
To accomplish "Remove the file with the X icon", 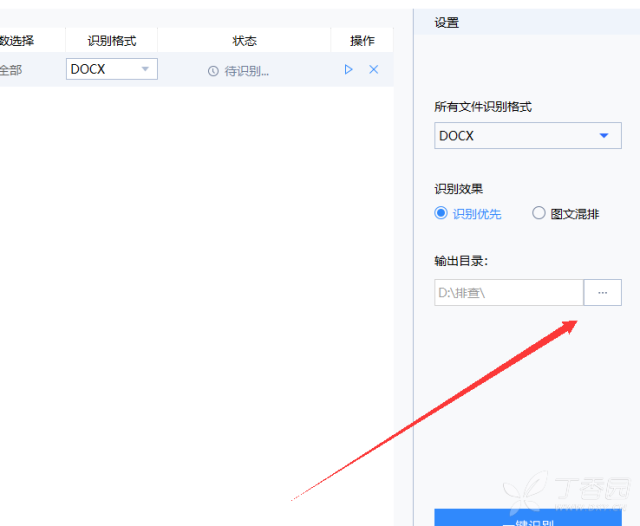I will [373, 69].
